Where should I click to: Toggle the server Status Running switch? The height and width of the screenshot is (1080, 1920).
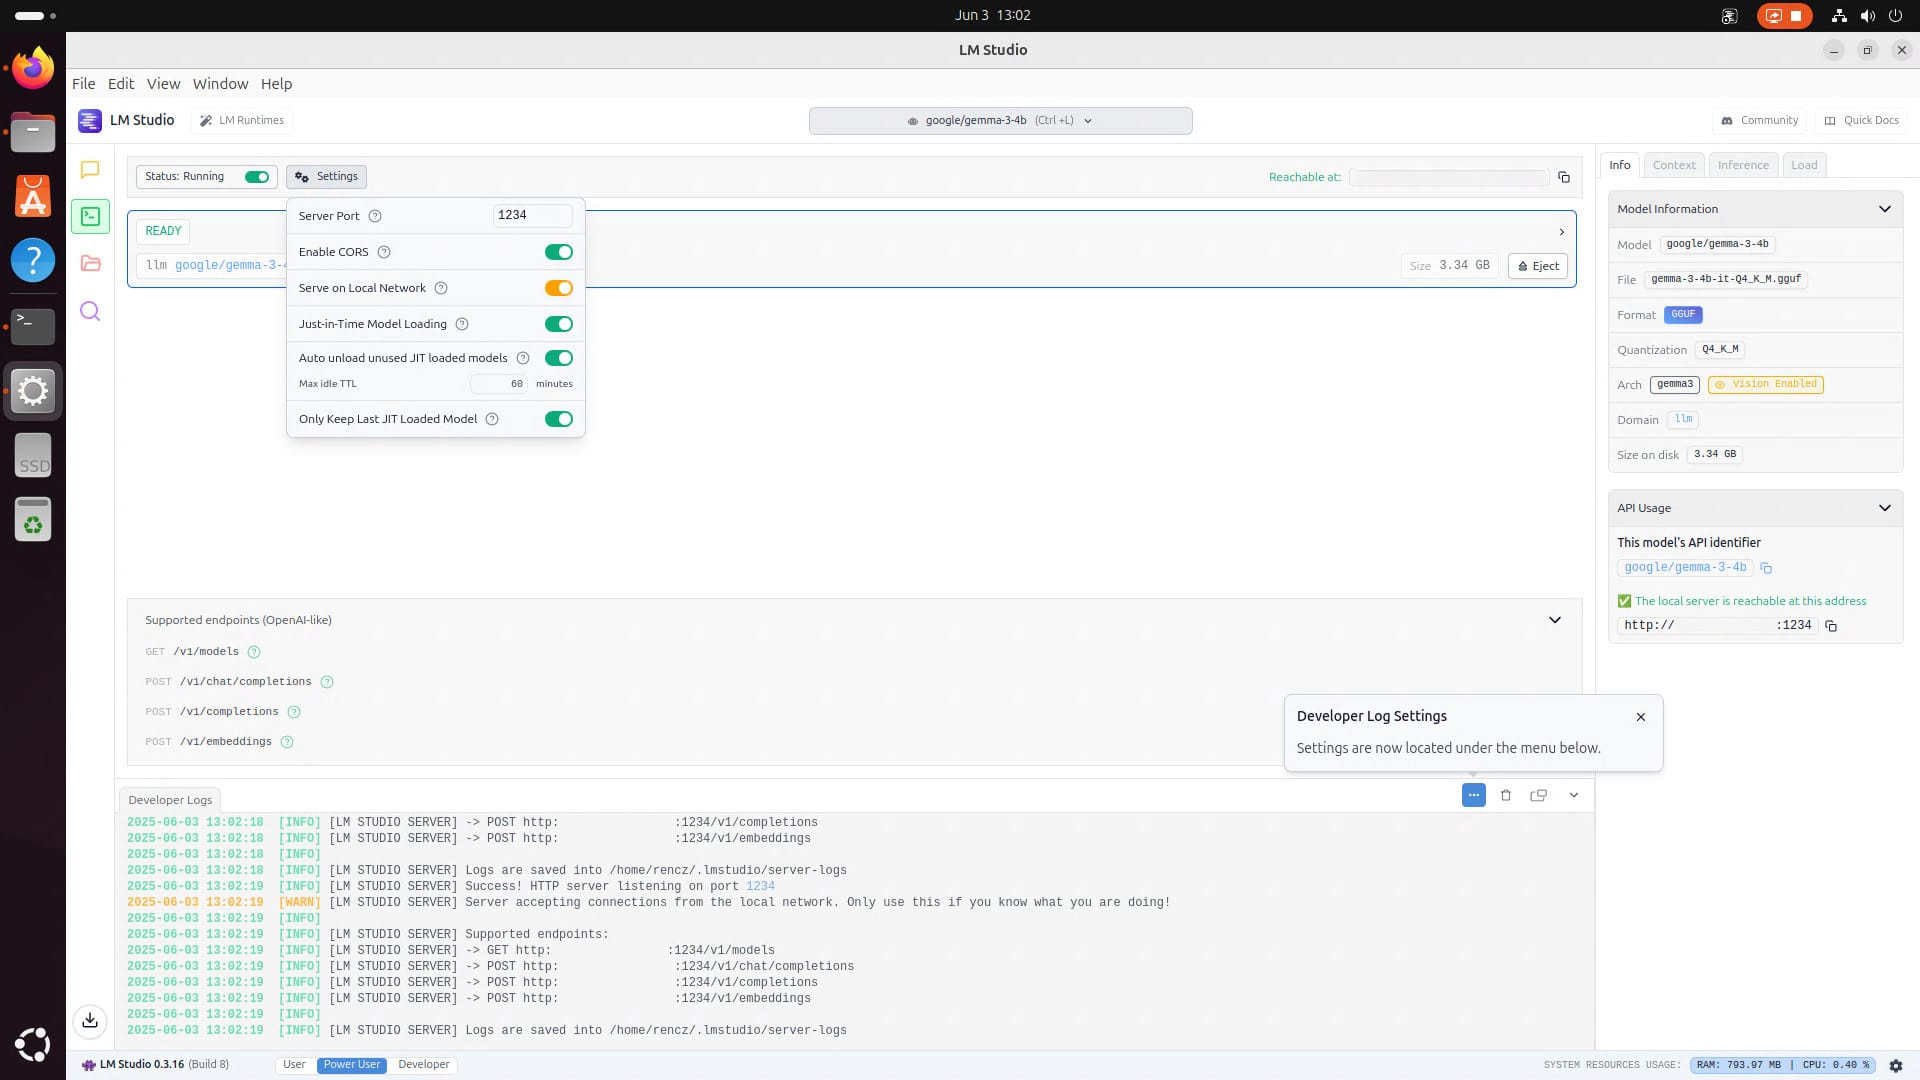[257, 177]
